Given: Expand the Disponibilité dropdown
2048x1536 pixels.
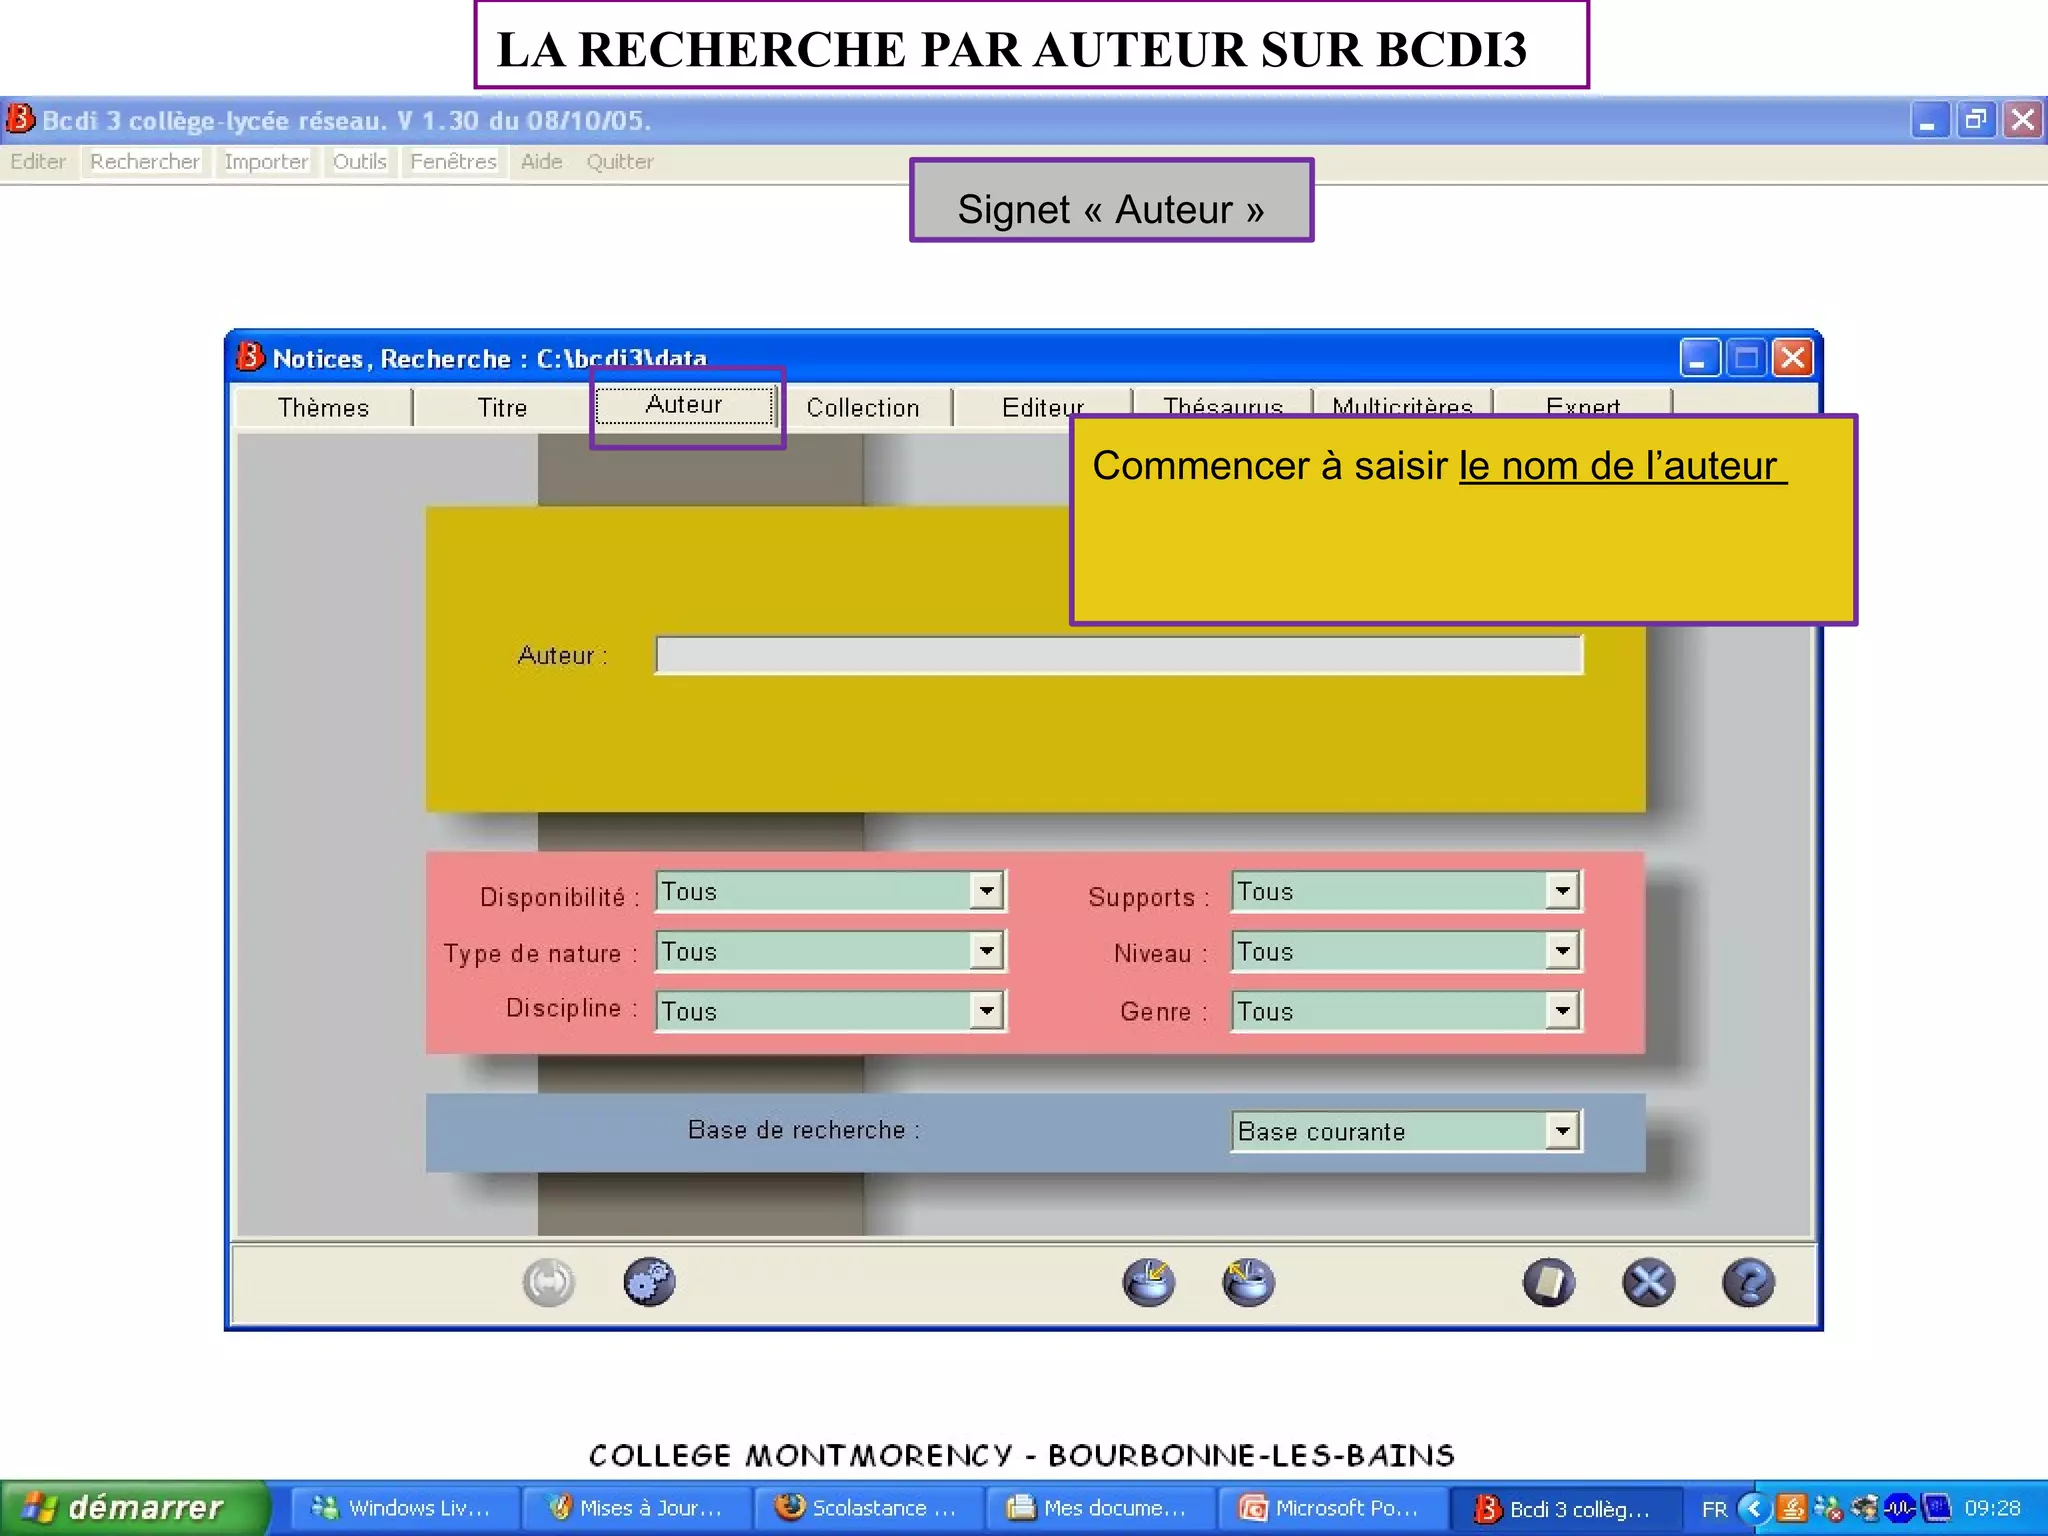Looking at the screenshot, I should click(x=986, y=891).
